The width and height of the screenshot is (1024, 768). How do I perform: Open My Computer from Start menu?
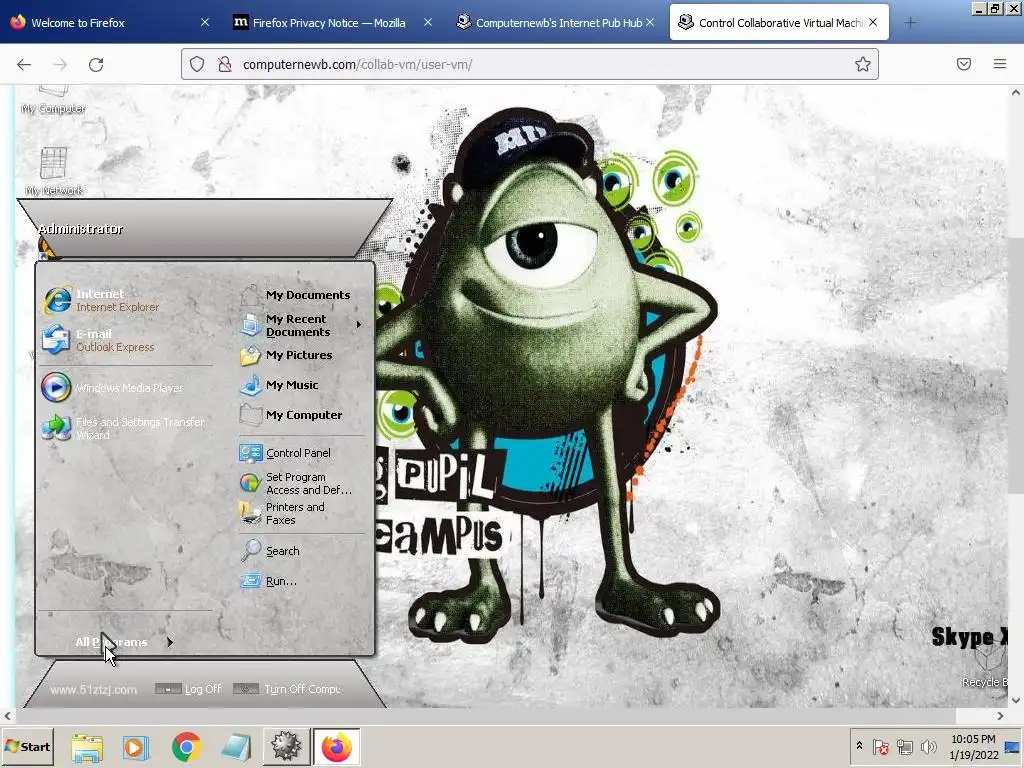pyautogui.click(x=291, y=415)
